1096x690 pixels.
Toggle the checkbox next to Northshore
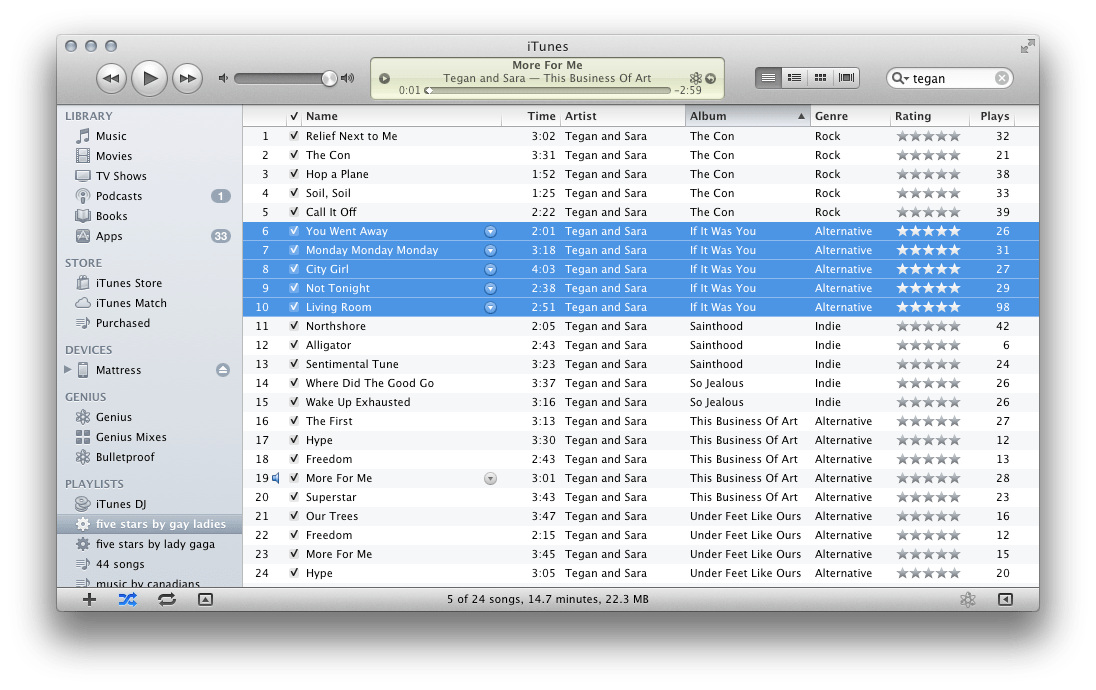tap(293, 325)
